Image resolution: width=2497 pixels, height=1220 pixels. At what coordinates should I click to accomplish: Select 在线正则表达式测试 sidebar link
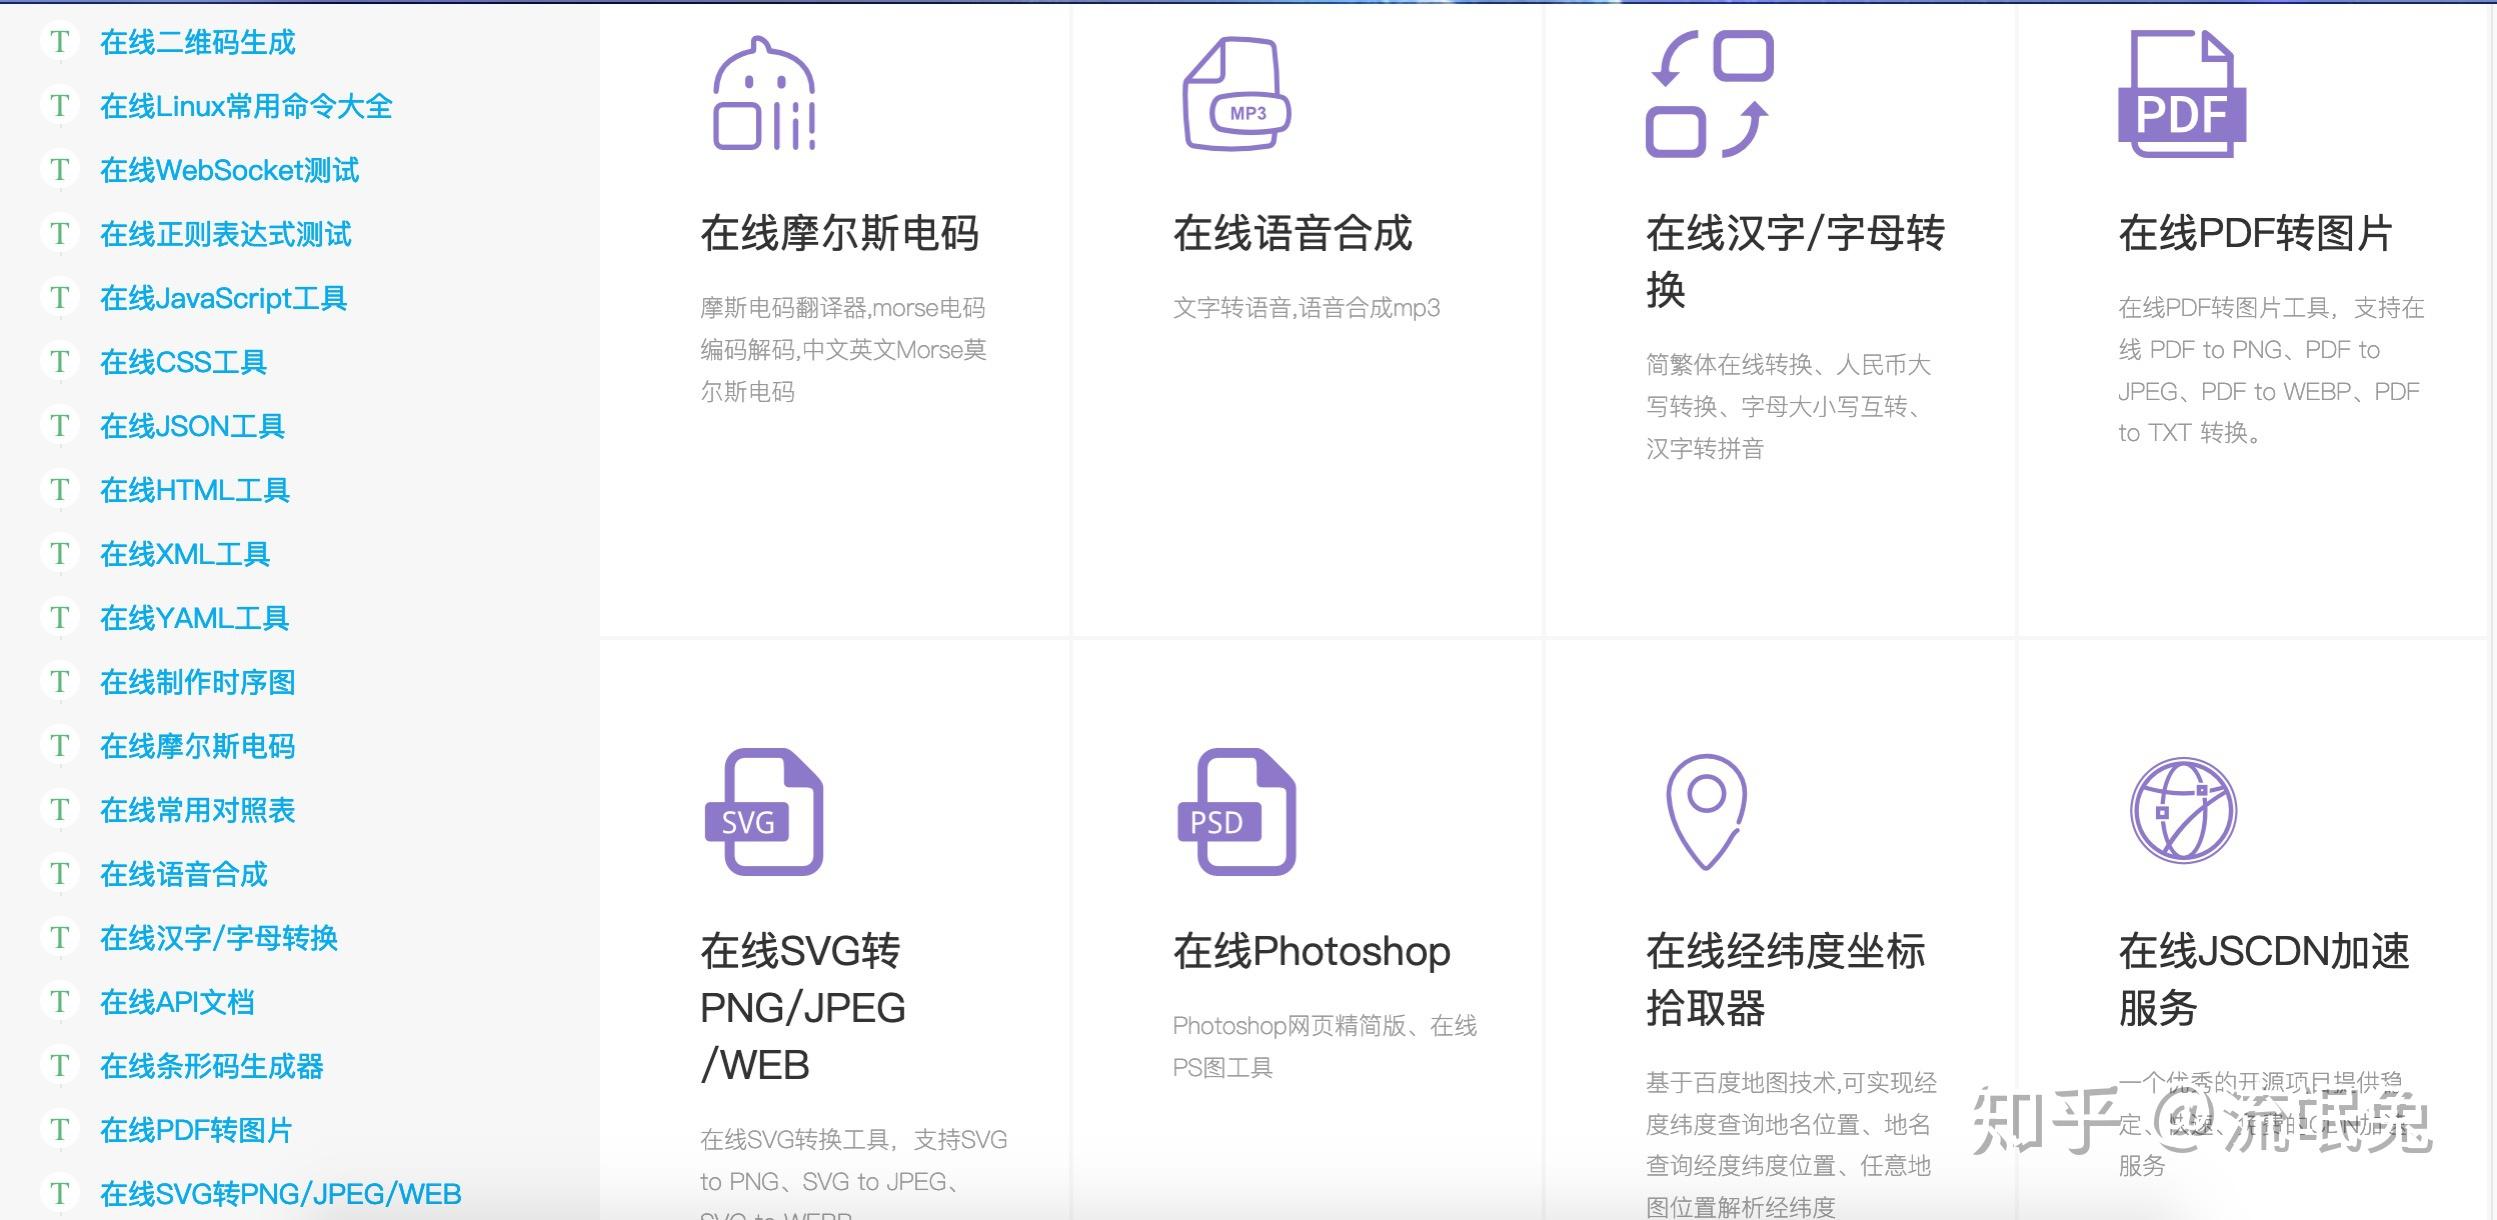(x=225, y=234)
